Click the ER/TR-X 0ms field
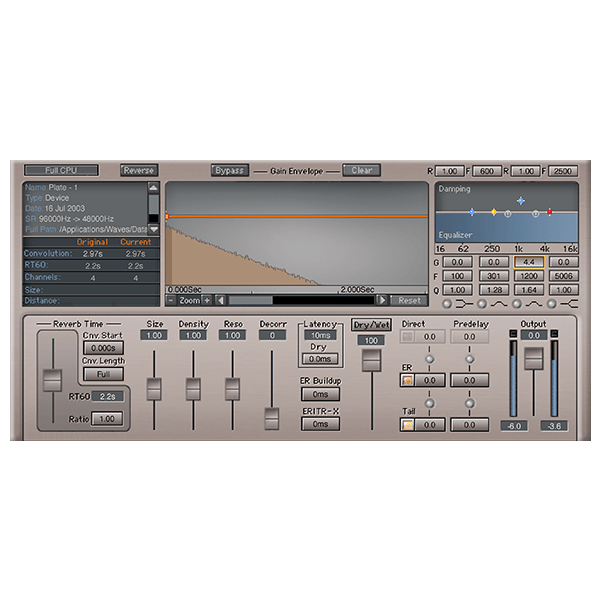This screenshot has width=600, height=600. [320, 424]
